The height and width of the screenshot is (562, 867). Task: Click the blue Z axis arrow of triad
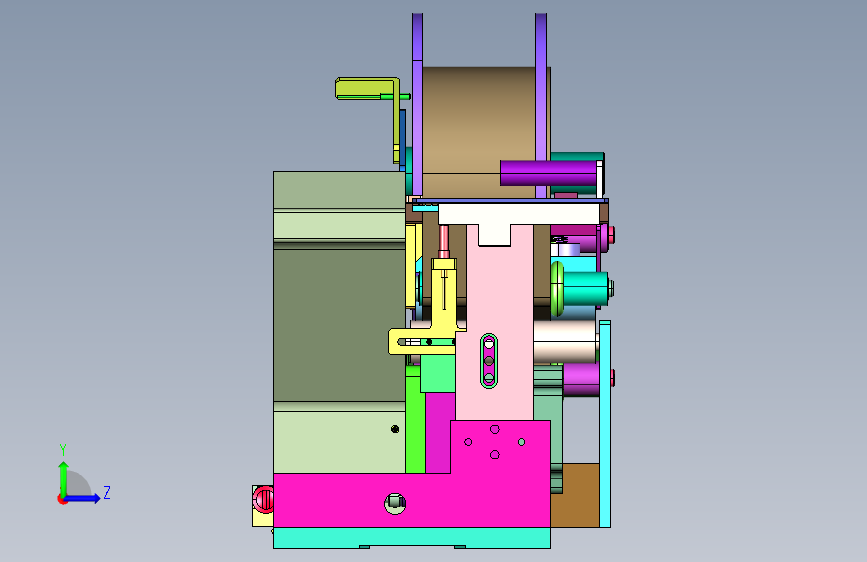click(x=83, y=498)
